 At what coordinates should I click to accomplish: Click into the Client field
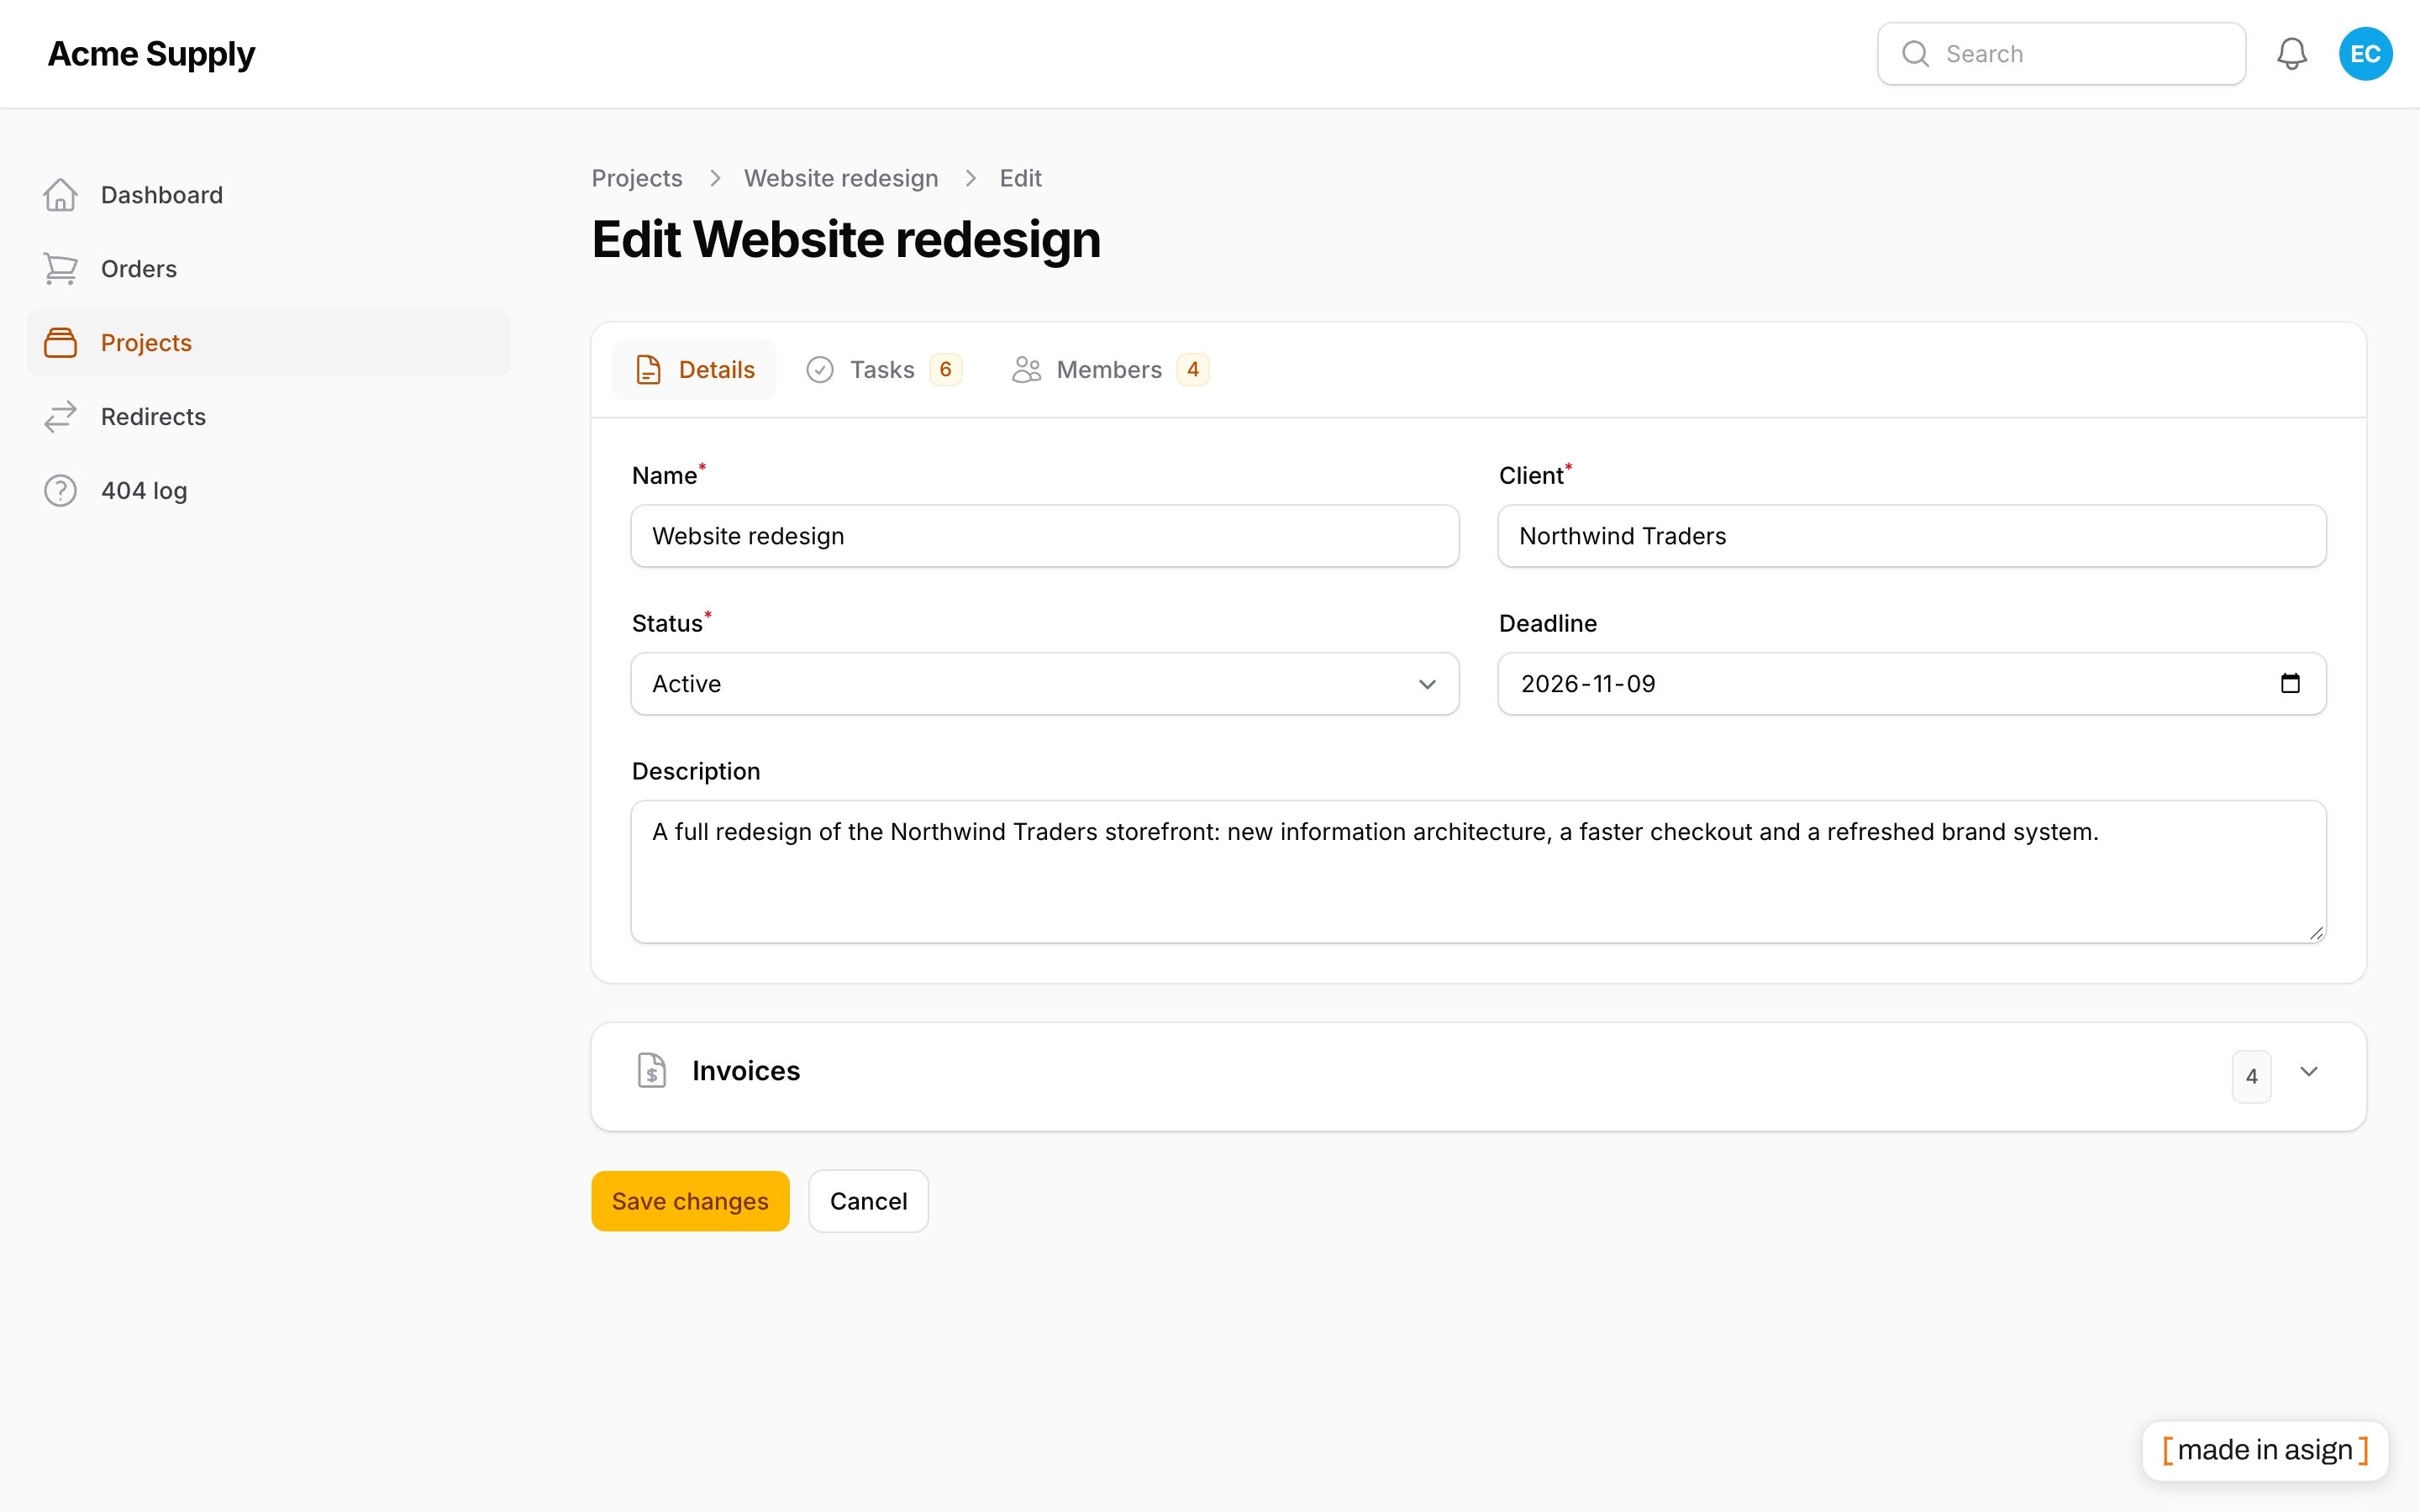point(1912,536)
